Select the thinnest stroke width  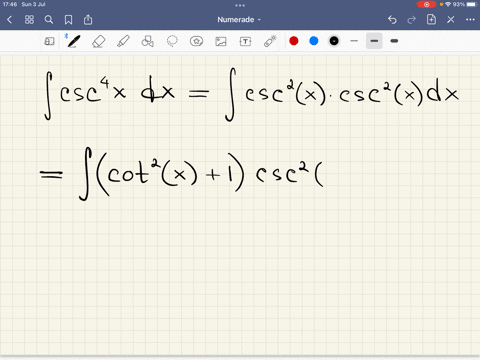pyautogui.click(x=354, y=41)
